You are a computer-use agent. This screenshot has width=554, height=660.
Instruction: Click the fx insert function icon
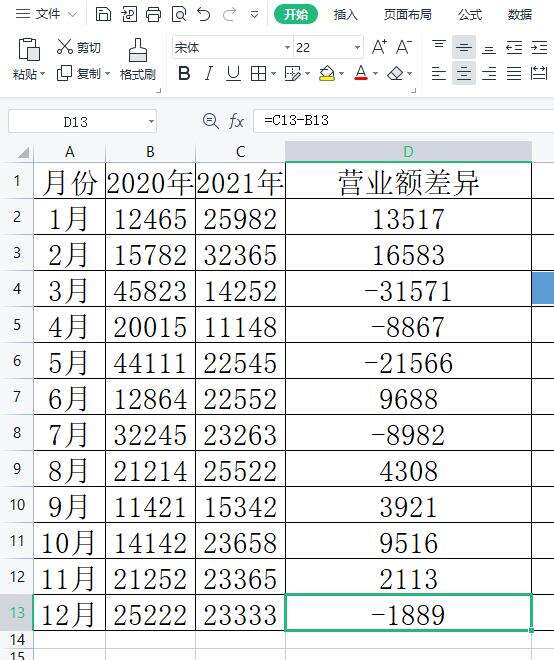click(236, 121)
